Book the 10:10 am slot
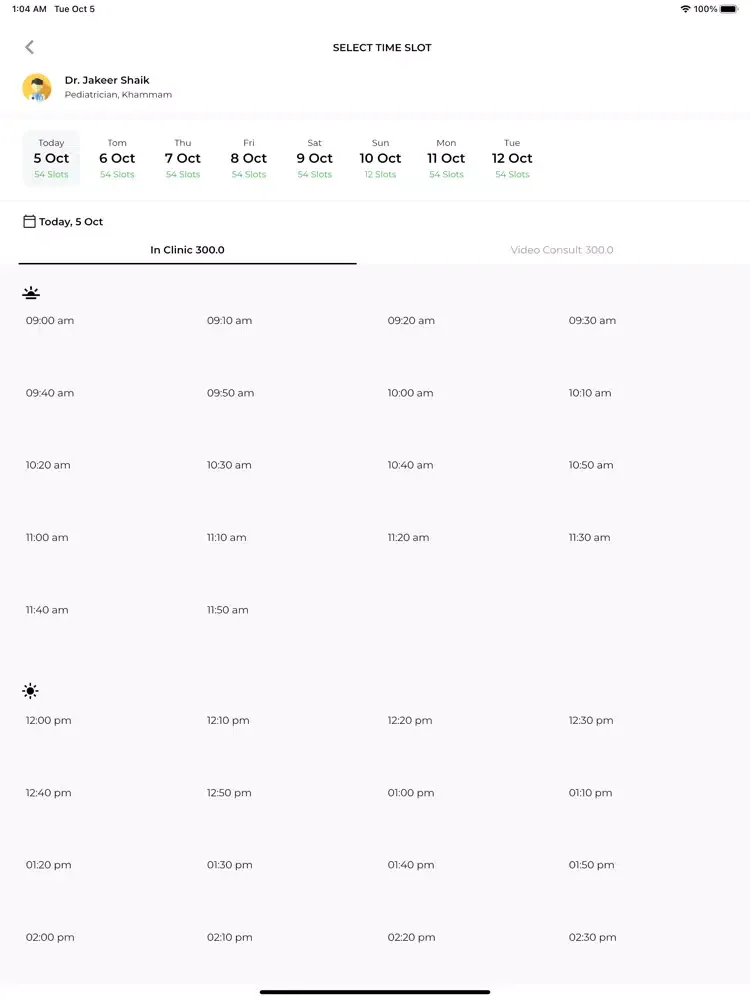The image size is (750, 1000). click(x=590, y=393)
